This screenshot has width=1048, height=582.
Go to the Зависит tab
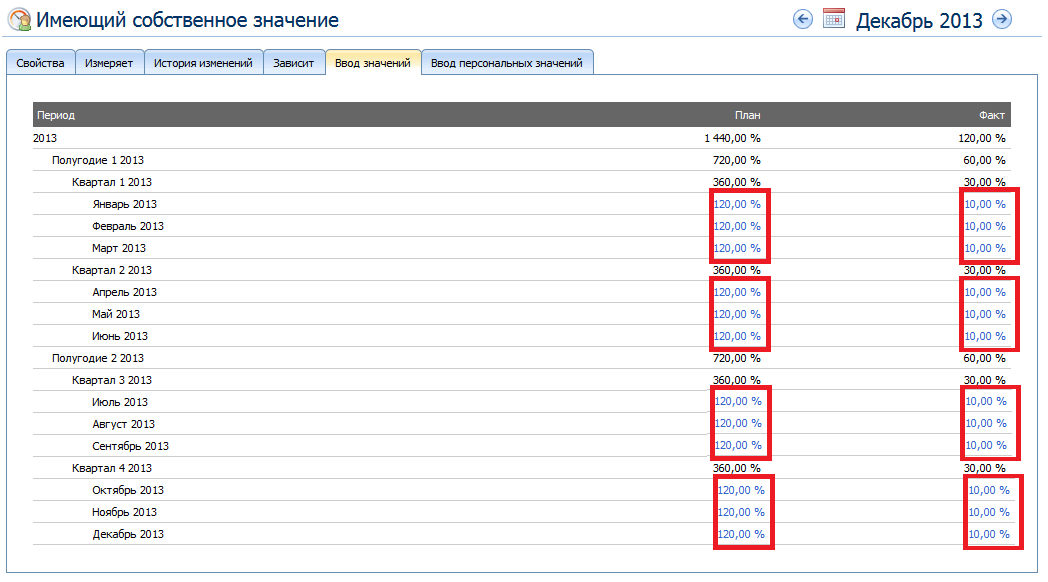pos(294,63)
